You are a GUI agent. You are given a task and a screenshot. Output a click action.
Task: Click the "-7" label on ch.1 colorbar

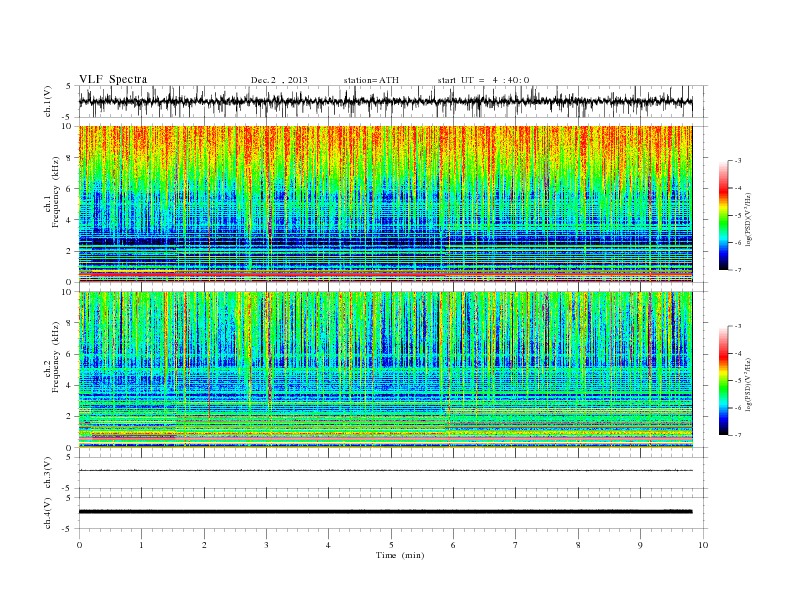[738, 270]
